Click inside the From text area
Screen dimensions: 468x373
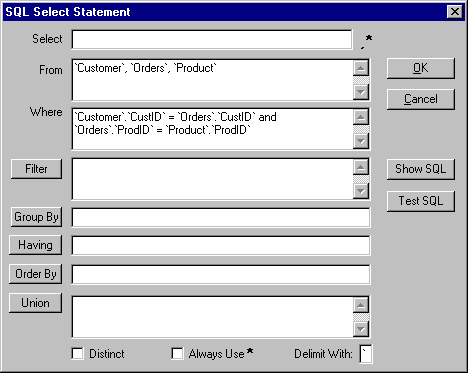pyautogui.click(x=213, y=80)
